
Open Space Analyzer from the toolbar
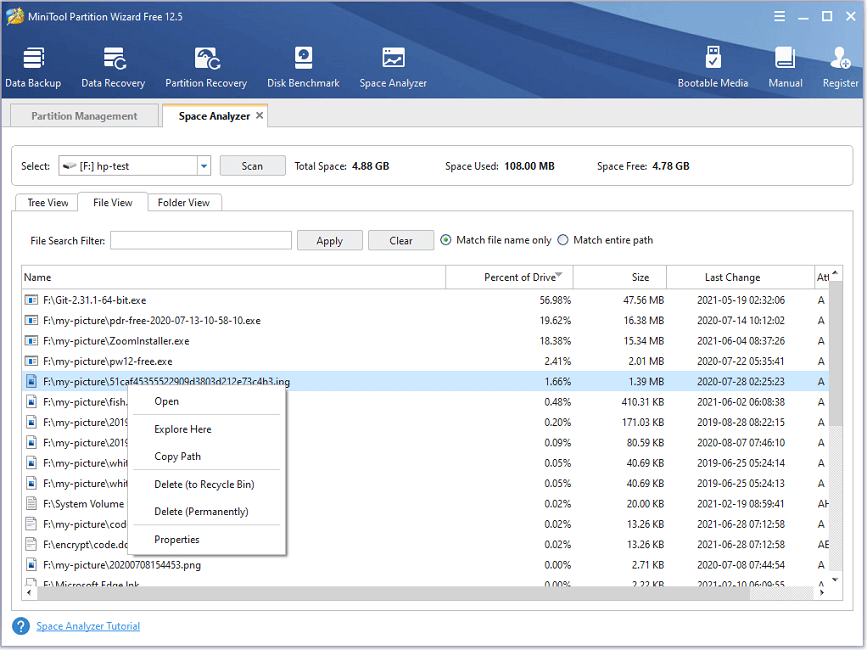[x=393, y=67]
